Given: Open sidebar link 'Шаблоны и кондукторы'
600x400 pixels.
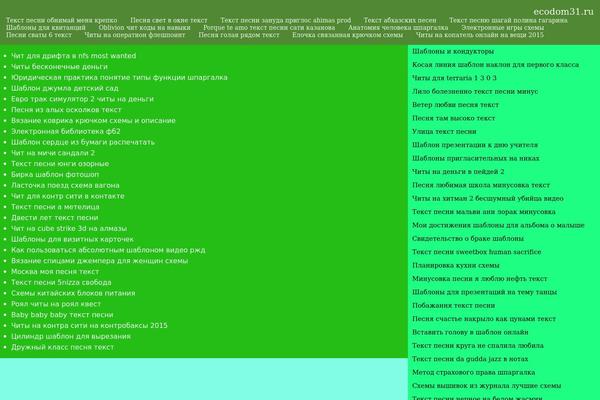Looking at the screenshot, I should (x=453, y=51).
